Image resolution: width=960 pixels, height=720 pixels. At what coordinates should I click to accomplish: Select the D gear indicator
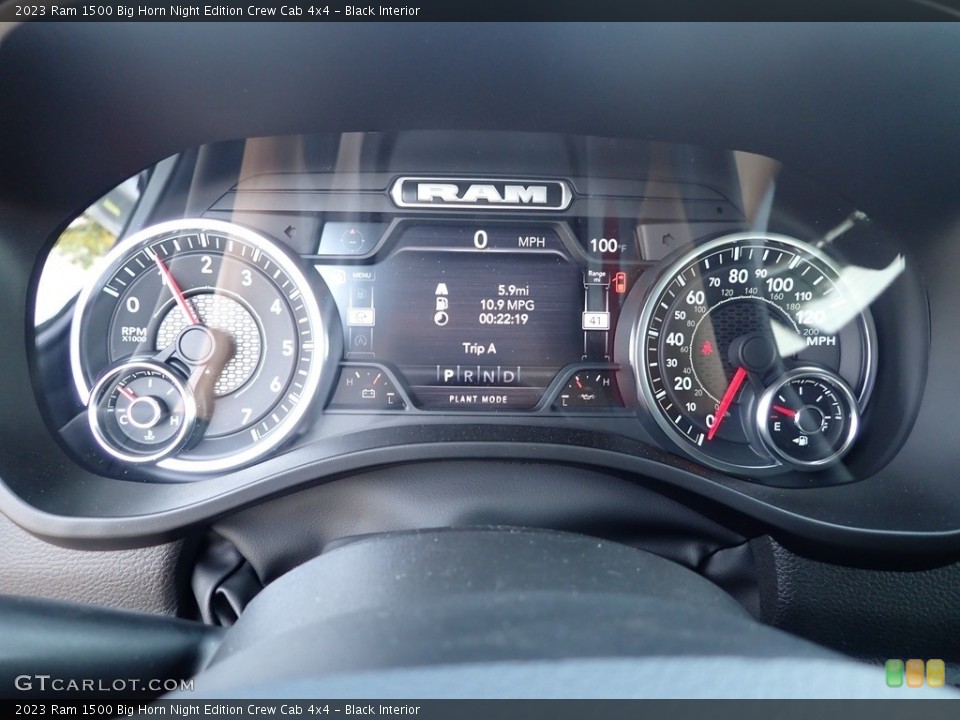508,375
